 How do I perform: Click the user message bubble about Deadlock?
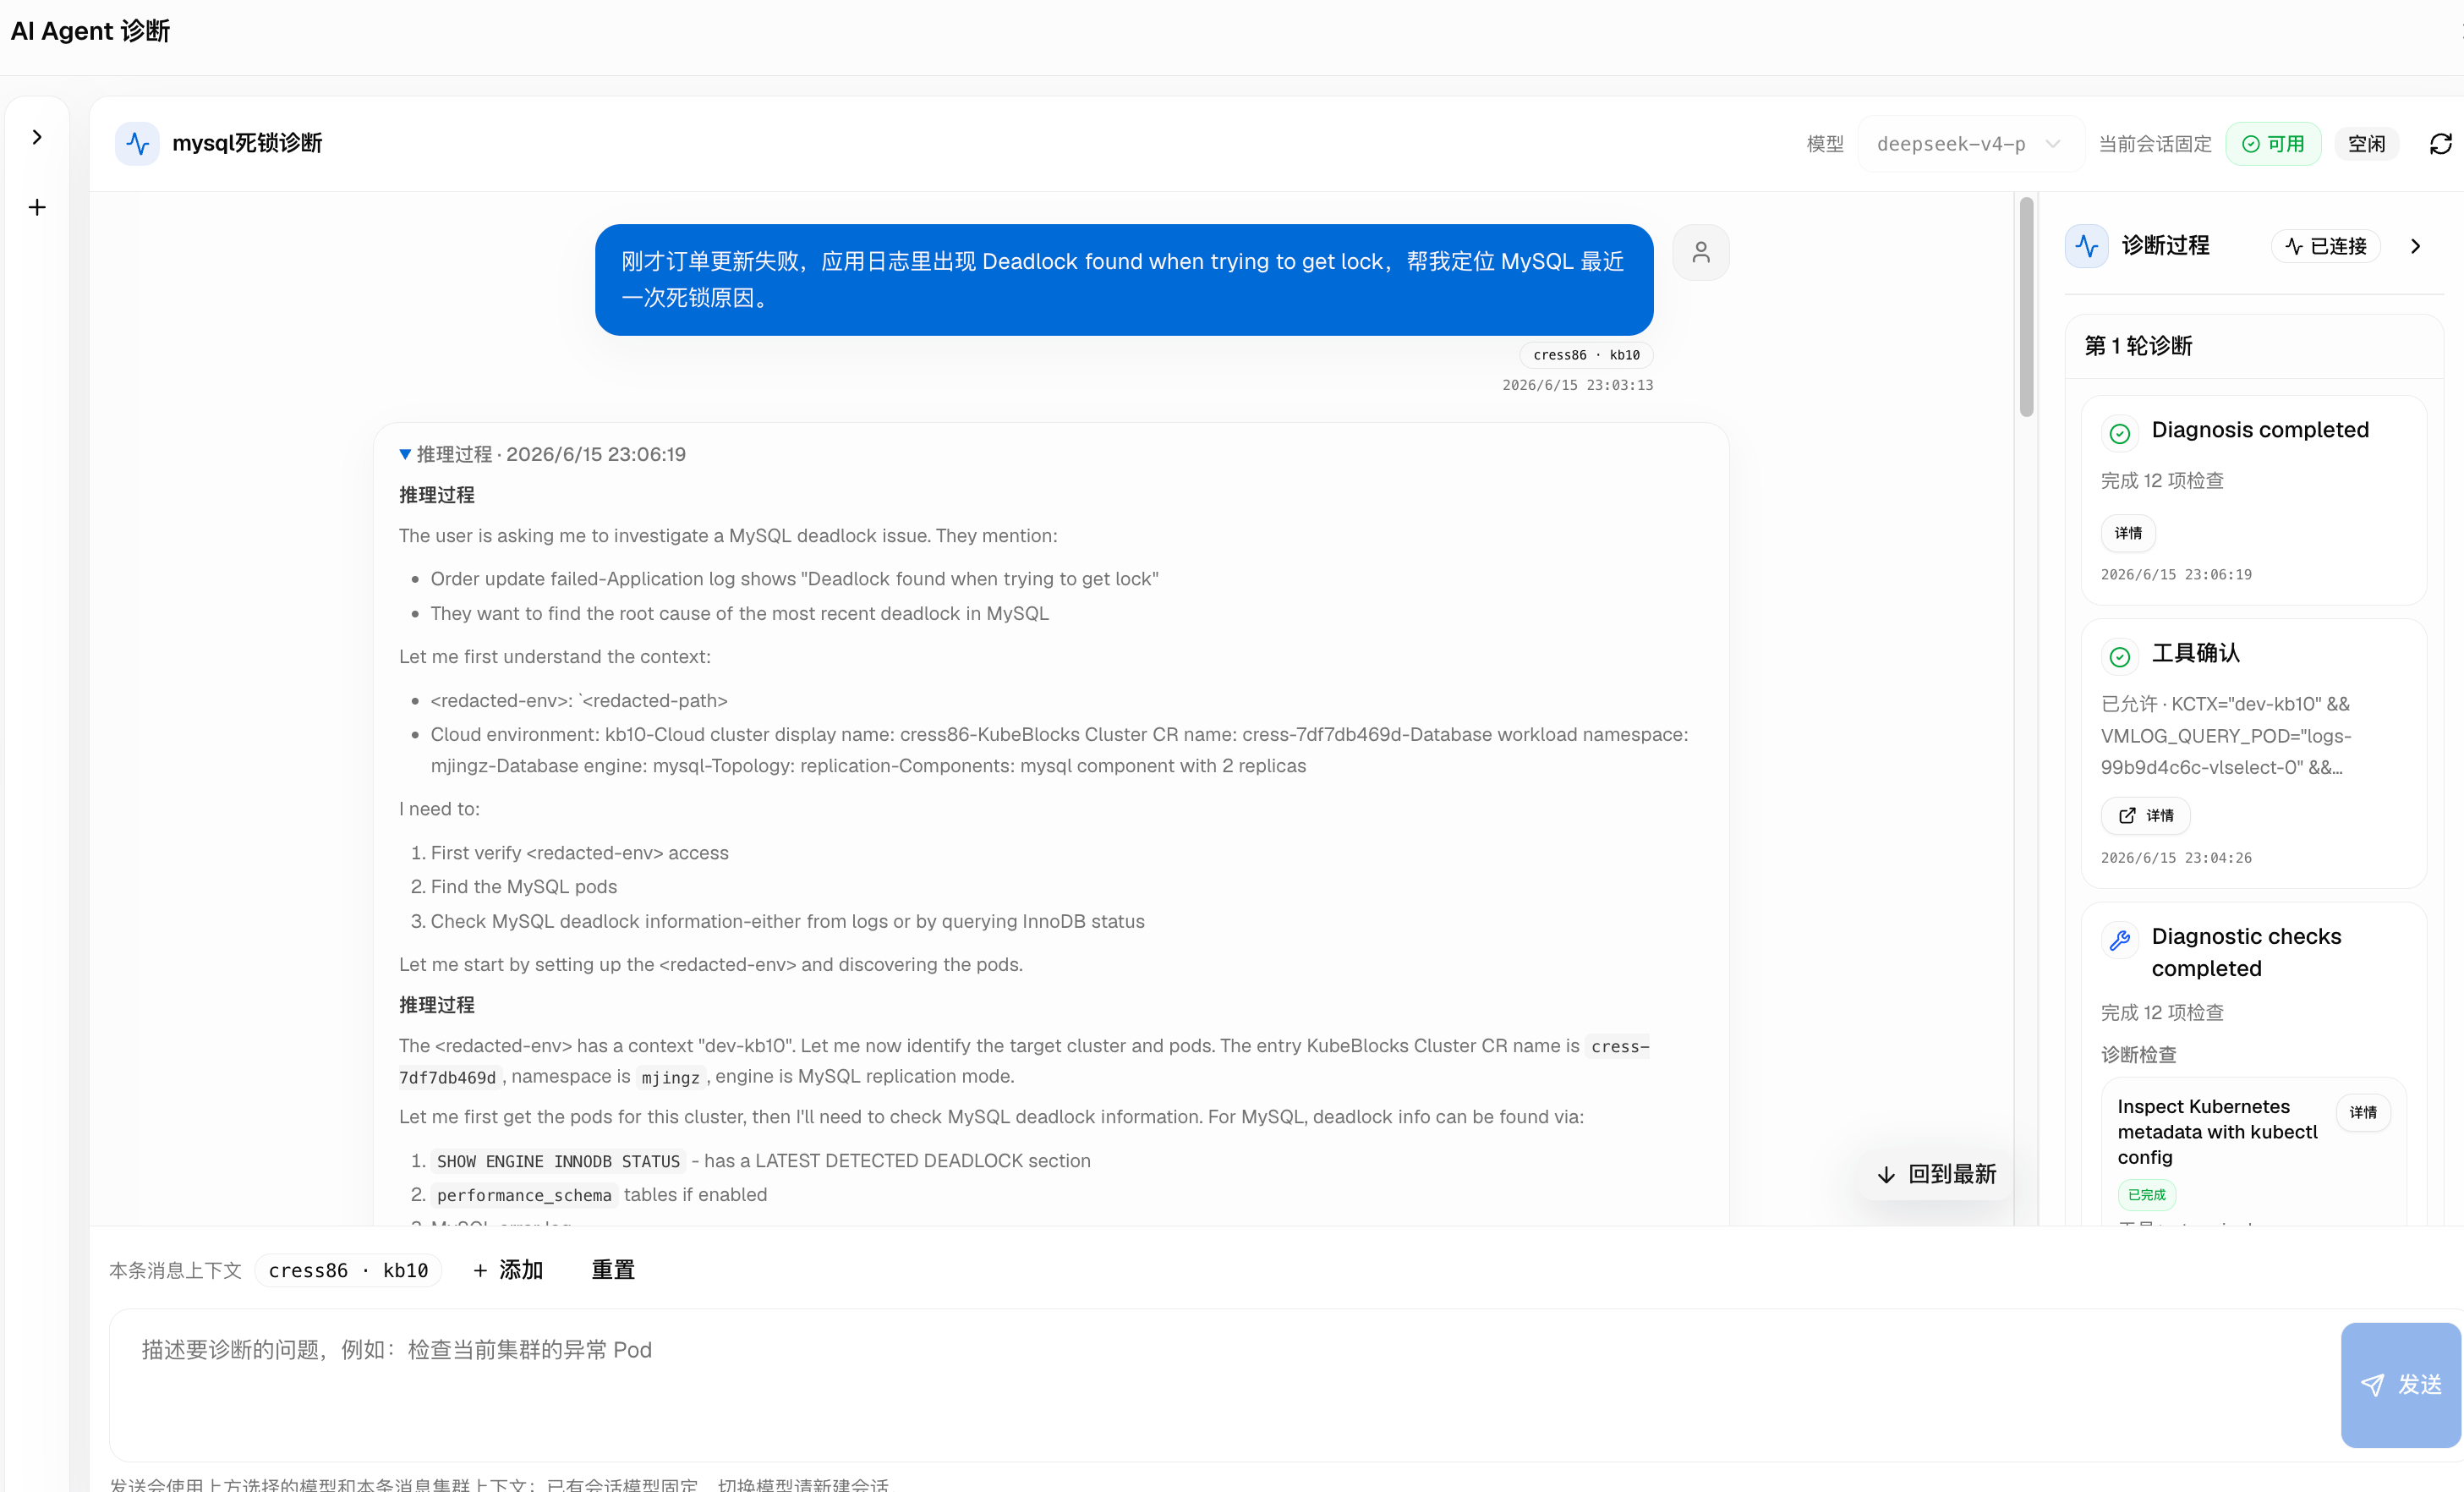point(1124,280)
